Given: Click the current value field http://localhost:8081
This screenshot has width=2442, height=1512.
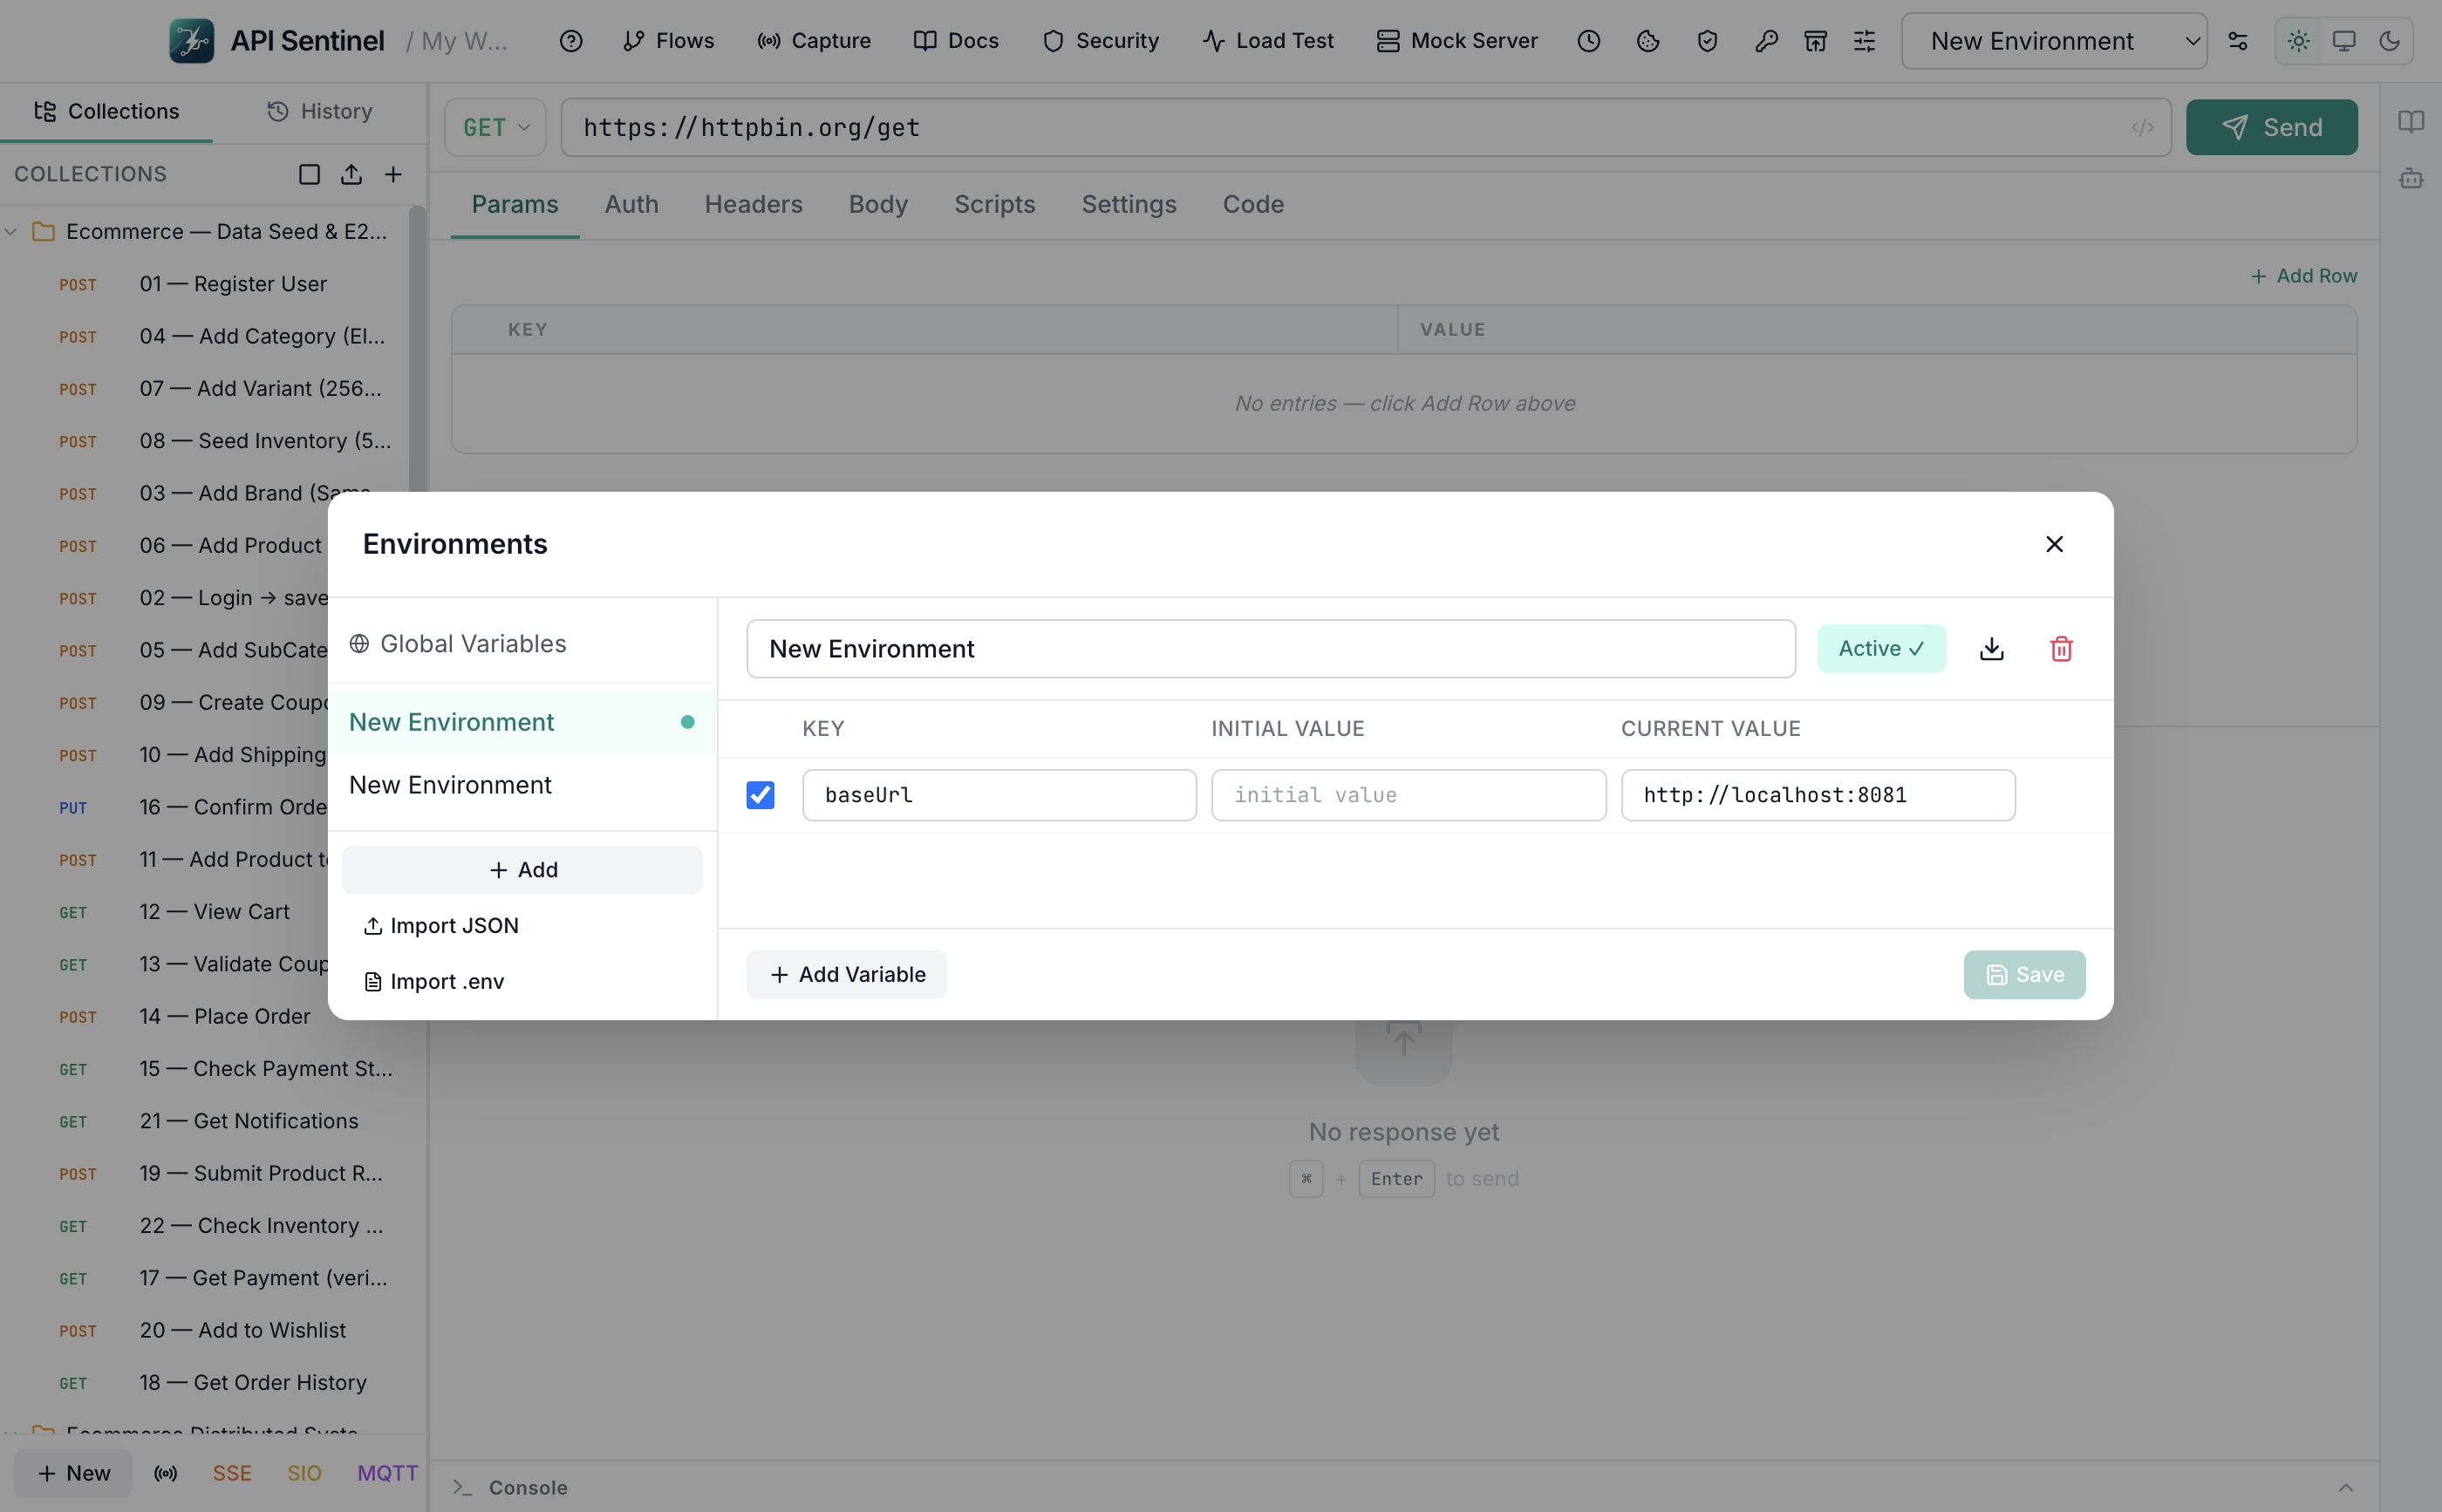Looking at the screenshot, I should point(1818,795).
